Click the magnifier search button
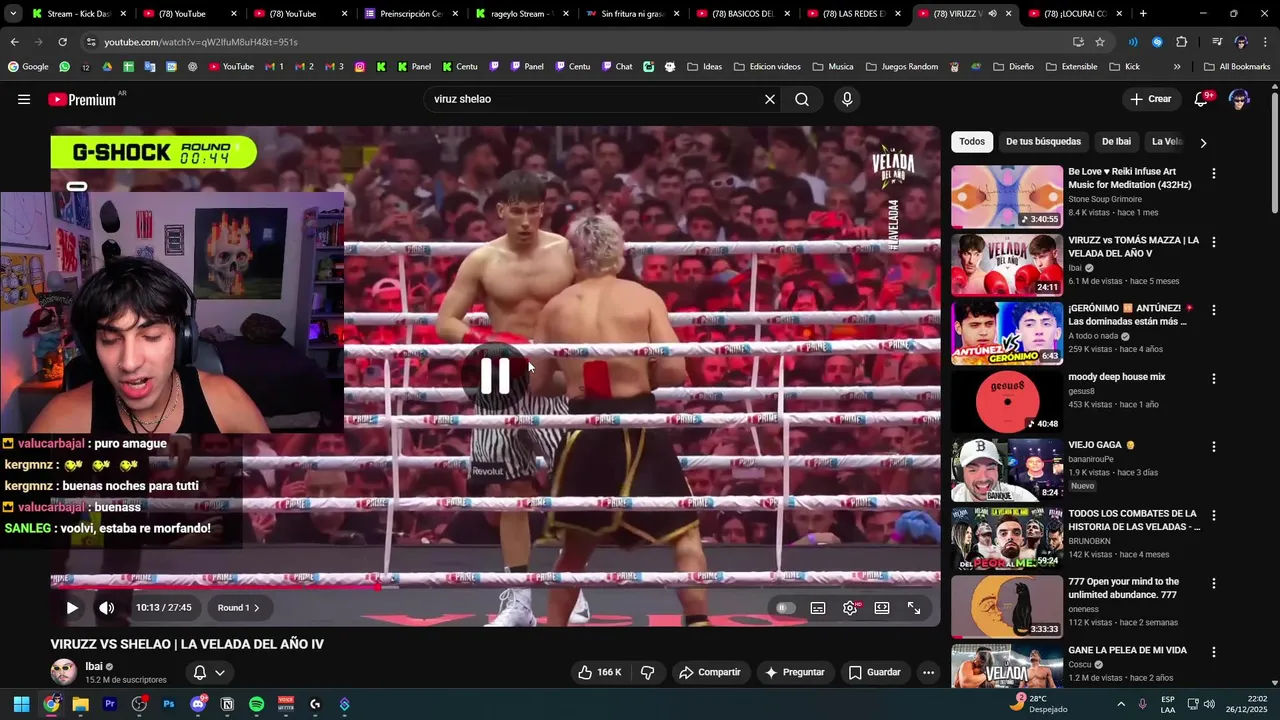The height and width of the screenshot is (720, 1280). point(802,99)
